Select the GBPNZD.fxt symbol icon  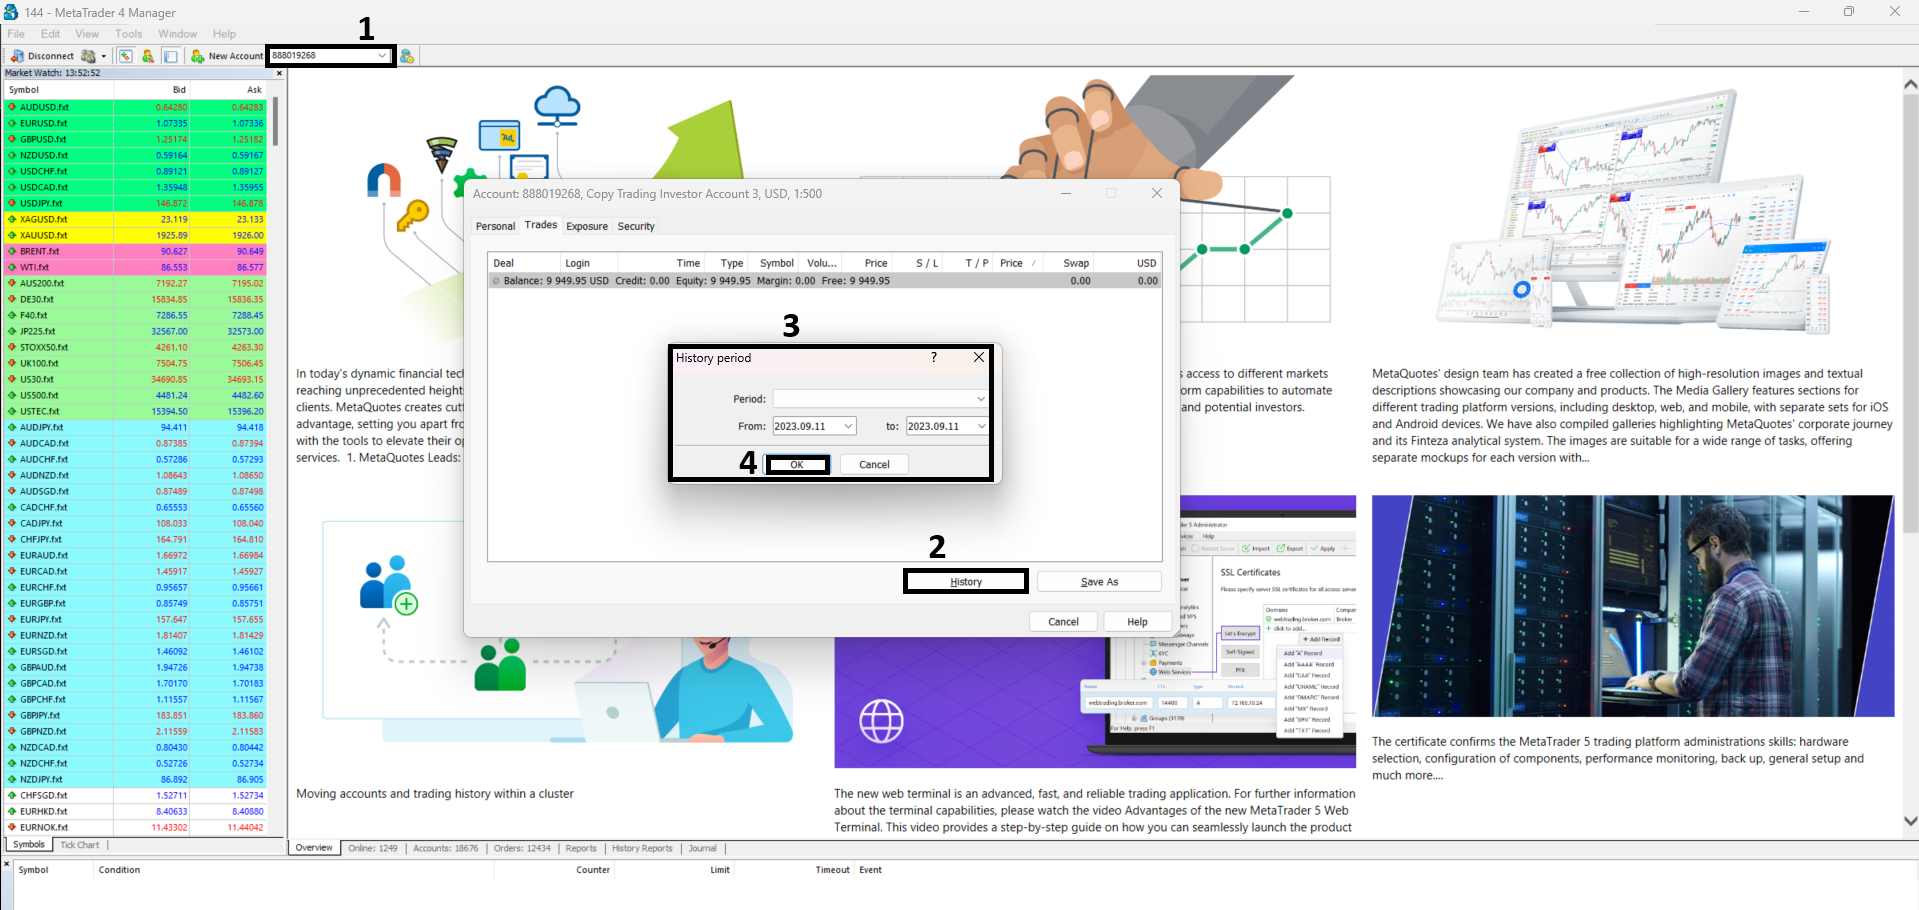(12, 731)
